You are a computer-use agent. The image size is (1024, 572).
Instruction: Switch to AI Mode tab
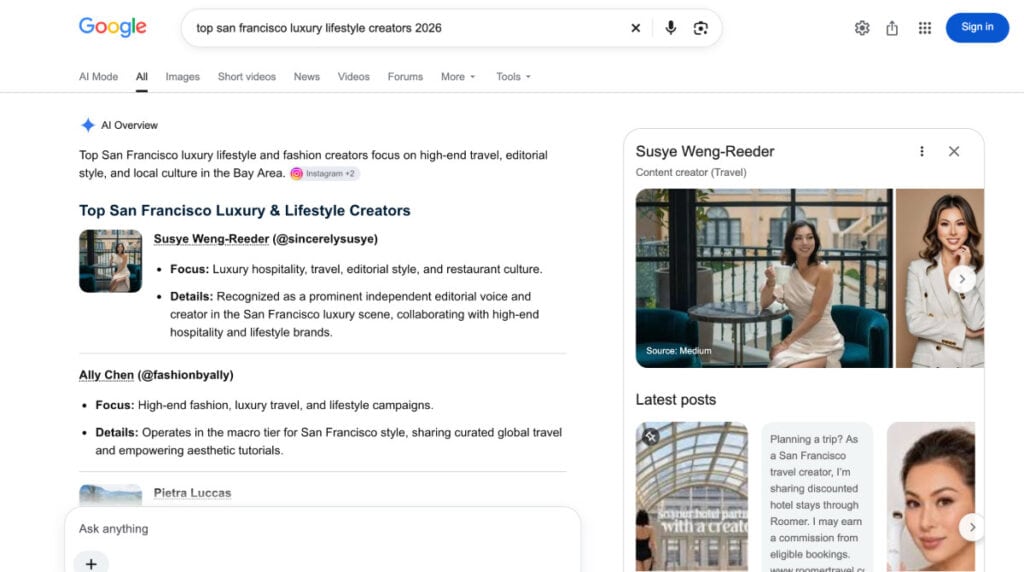click(x=99, y=76)
